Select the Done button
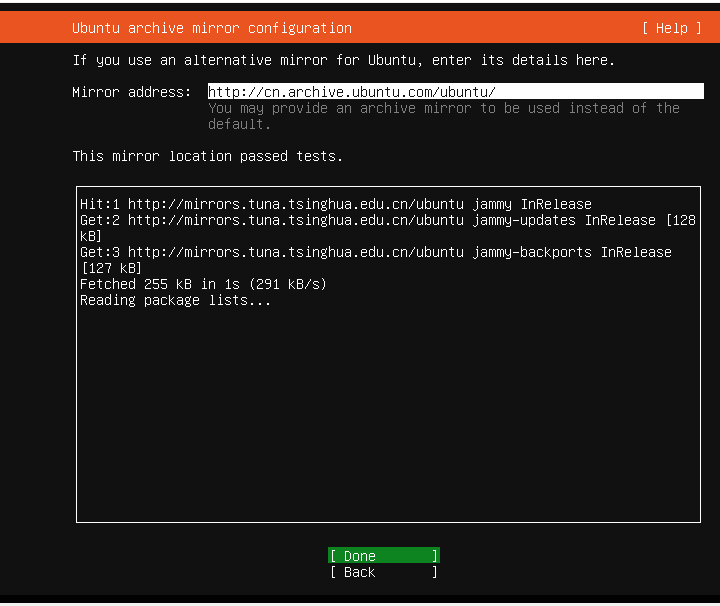This screenshot has height=606, width=720. click(384, 556)
